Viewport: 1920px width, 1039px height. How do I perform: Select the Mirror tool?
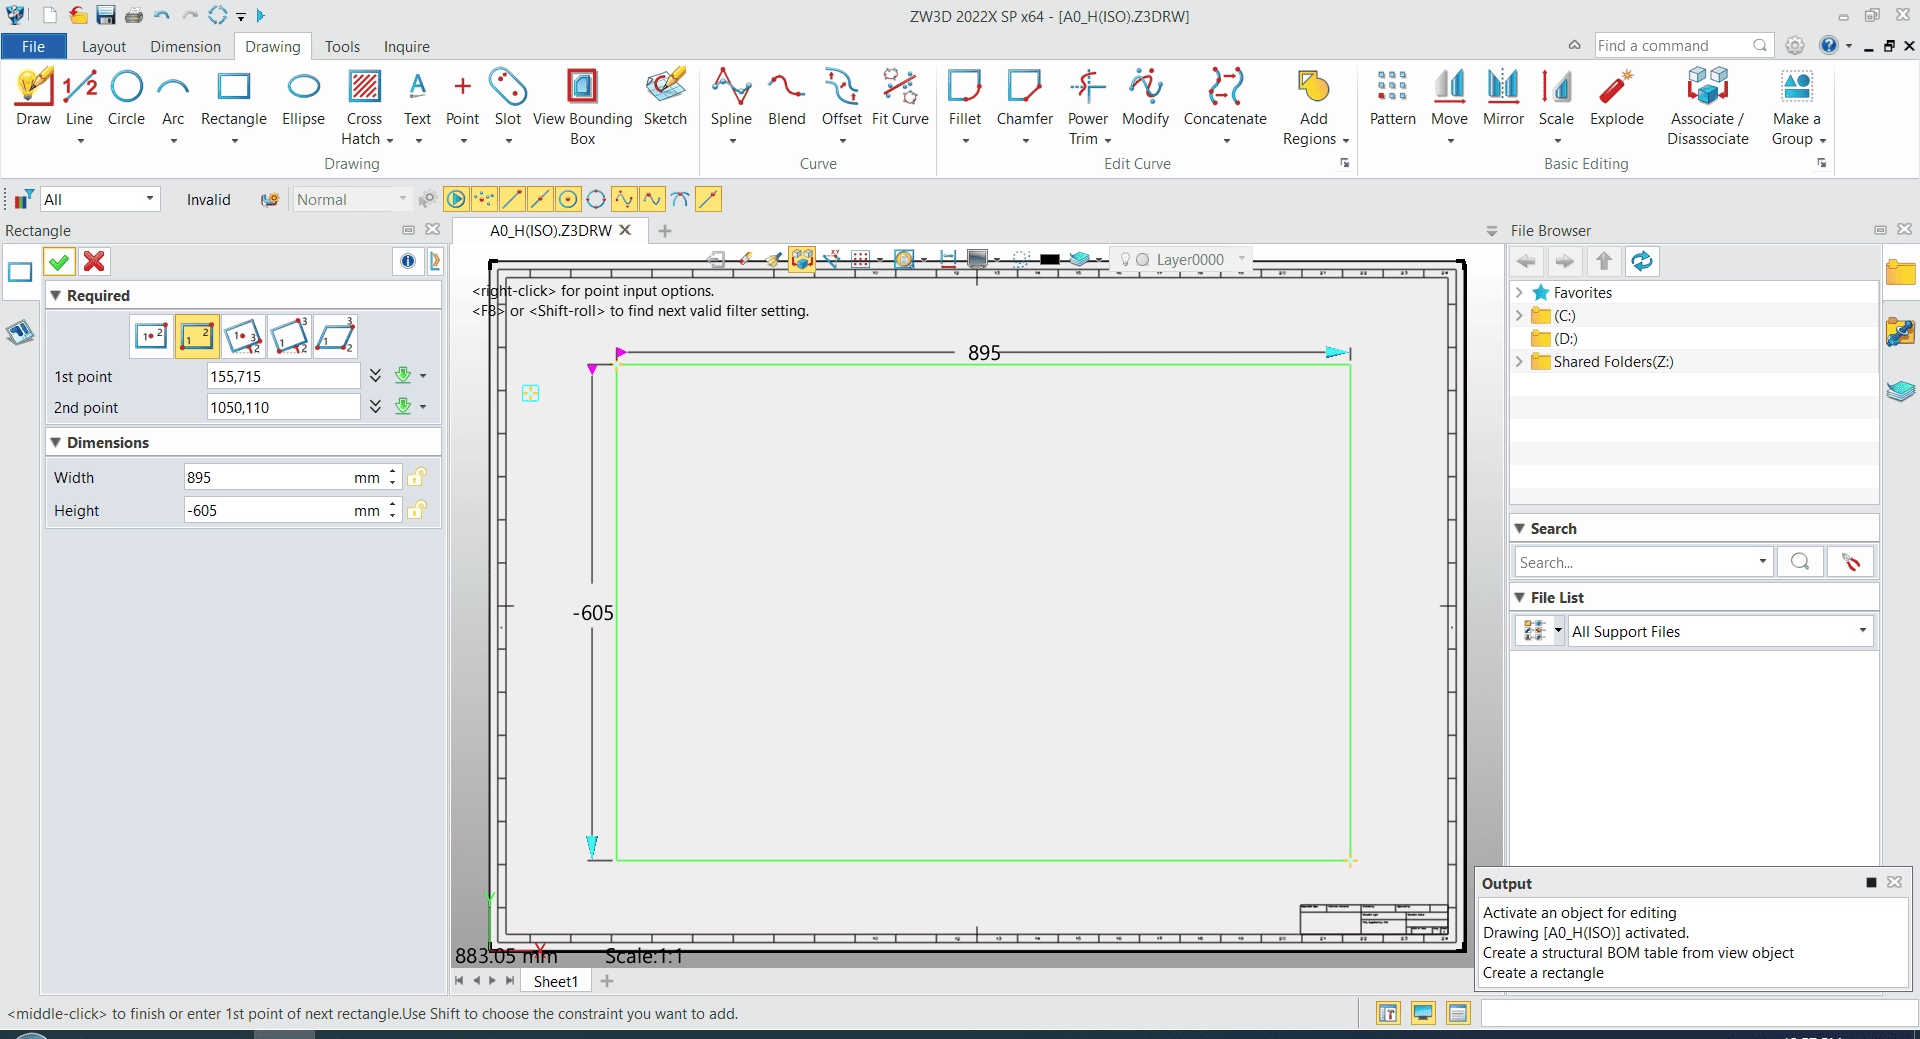1503,100
